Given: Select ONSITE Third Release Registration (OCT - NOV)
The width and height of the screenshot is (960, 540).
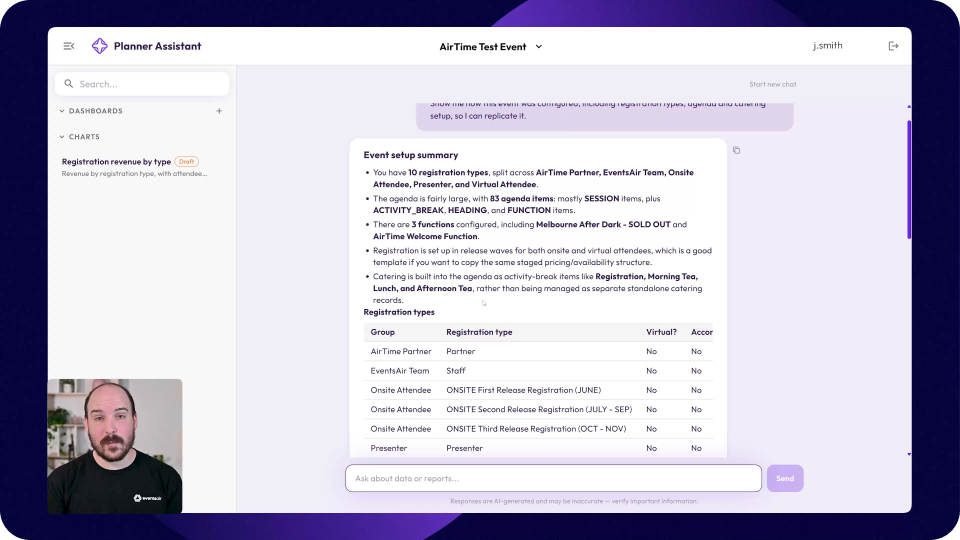Looking at the screenshot, I should (x=536, y=429).
